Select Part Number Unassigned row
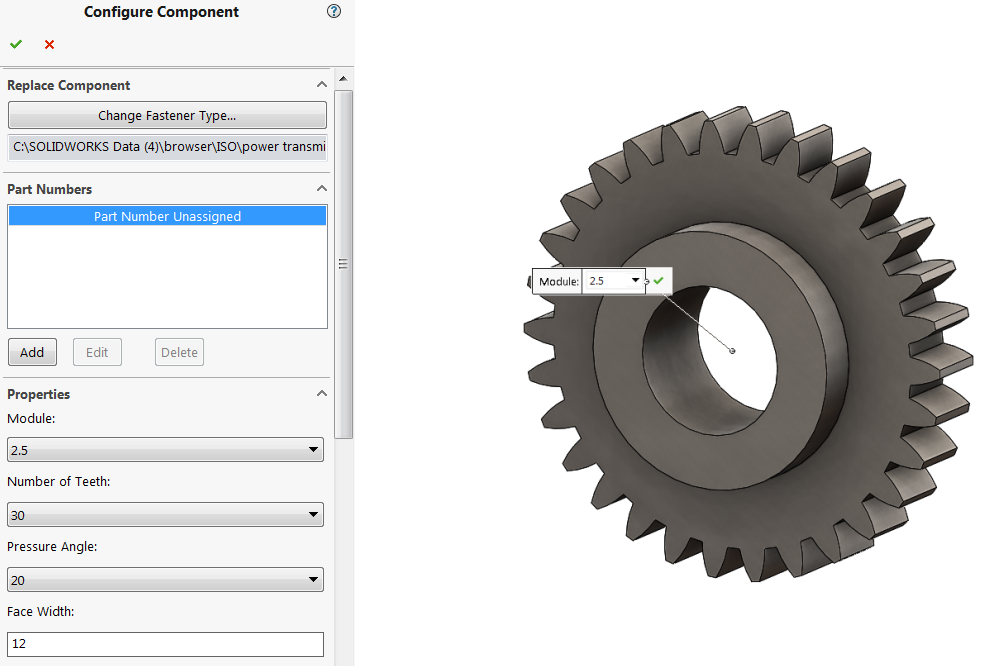Viewport: 995px width, 666px height. pyautogui.click(x=168, y=216)
